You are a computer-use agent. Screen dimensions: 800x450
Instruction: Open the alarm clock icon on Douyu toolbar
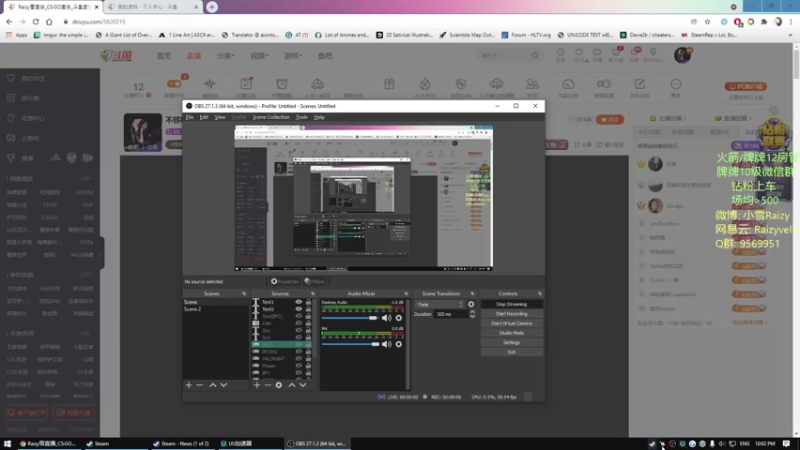(x=282, y=84)
